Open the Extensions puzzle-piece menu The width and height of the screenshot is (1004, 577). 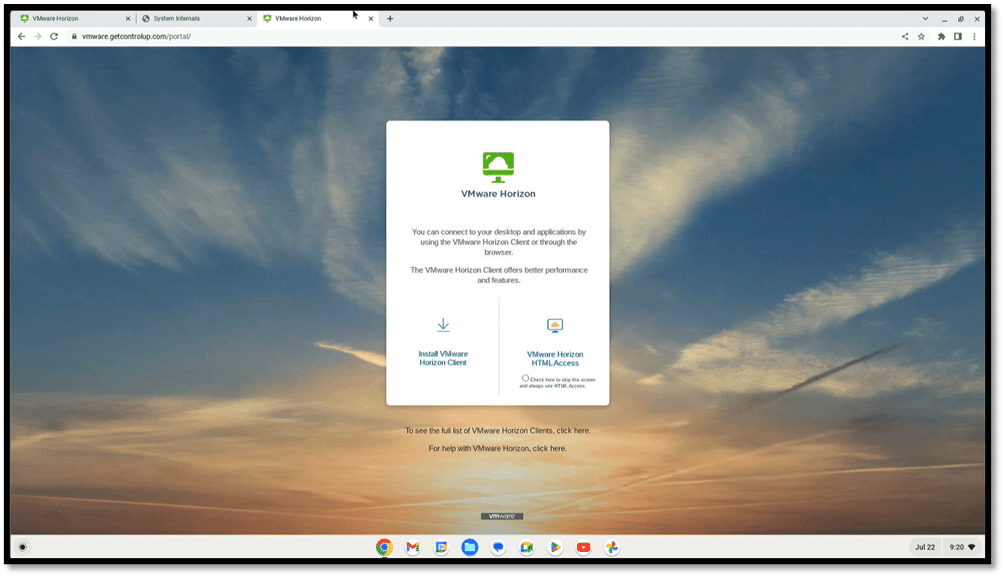tap(941, 37)
